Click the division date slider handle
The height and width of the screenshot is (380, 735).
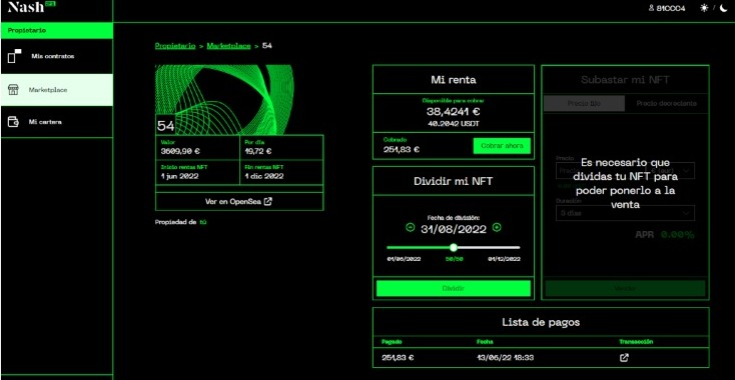click(453, 247)
